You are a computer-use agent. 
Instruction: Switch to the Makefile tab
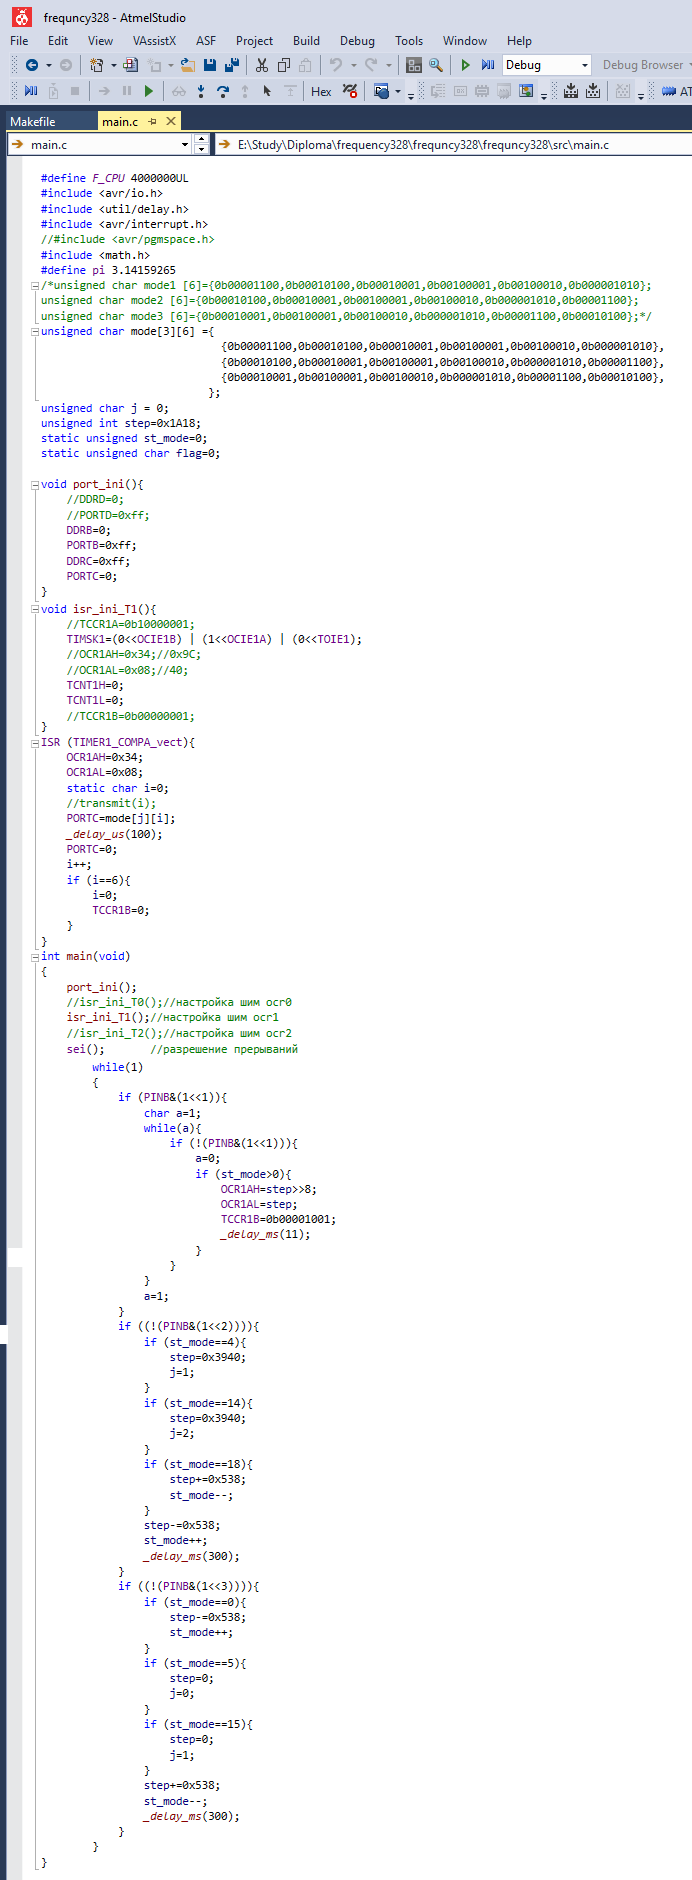coord(33,121)
